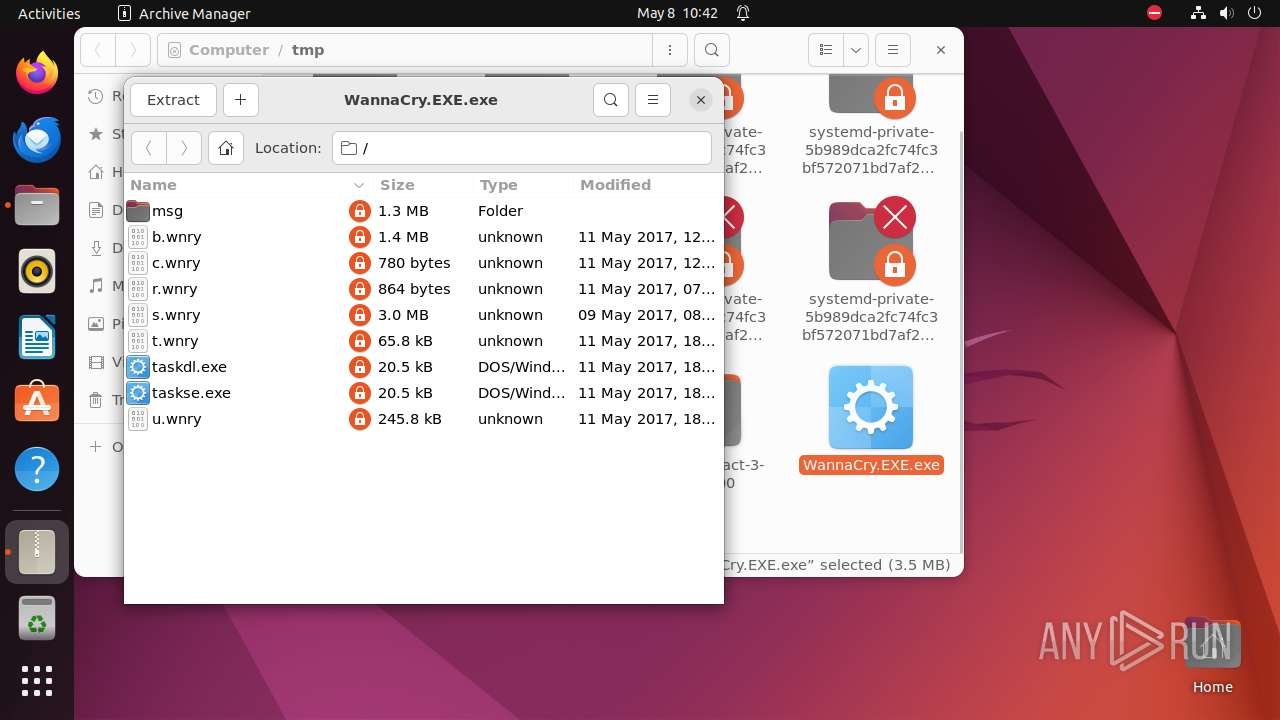Open Ubuntu Software from dock
The image size is (1280, 720).
[37, 403]
